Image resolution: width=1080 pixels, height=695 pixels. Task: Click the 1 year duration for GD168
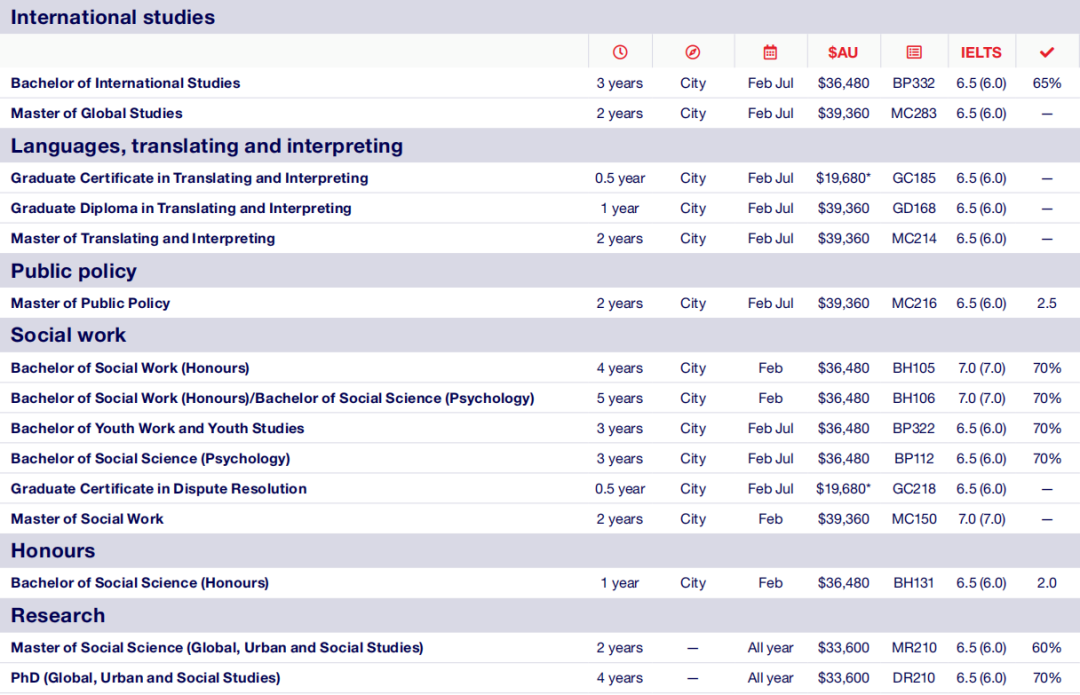[x=620, y=209]
